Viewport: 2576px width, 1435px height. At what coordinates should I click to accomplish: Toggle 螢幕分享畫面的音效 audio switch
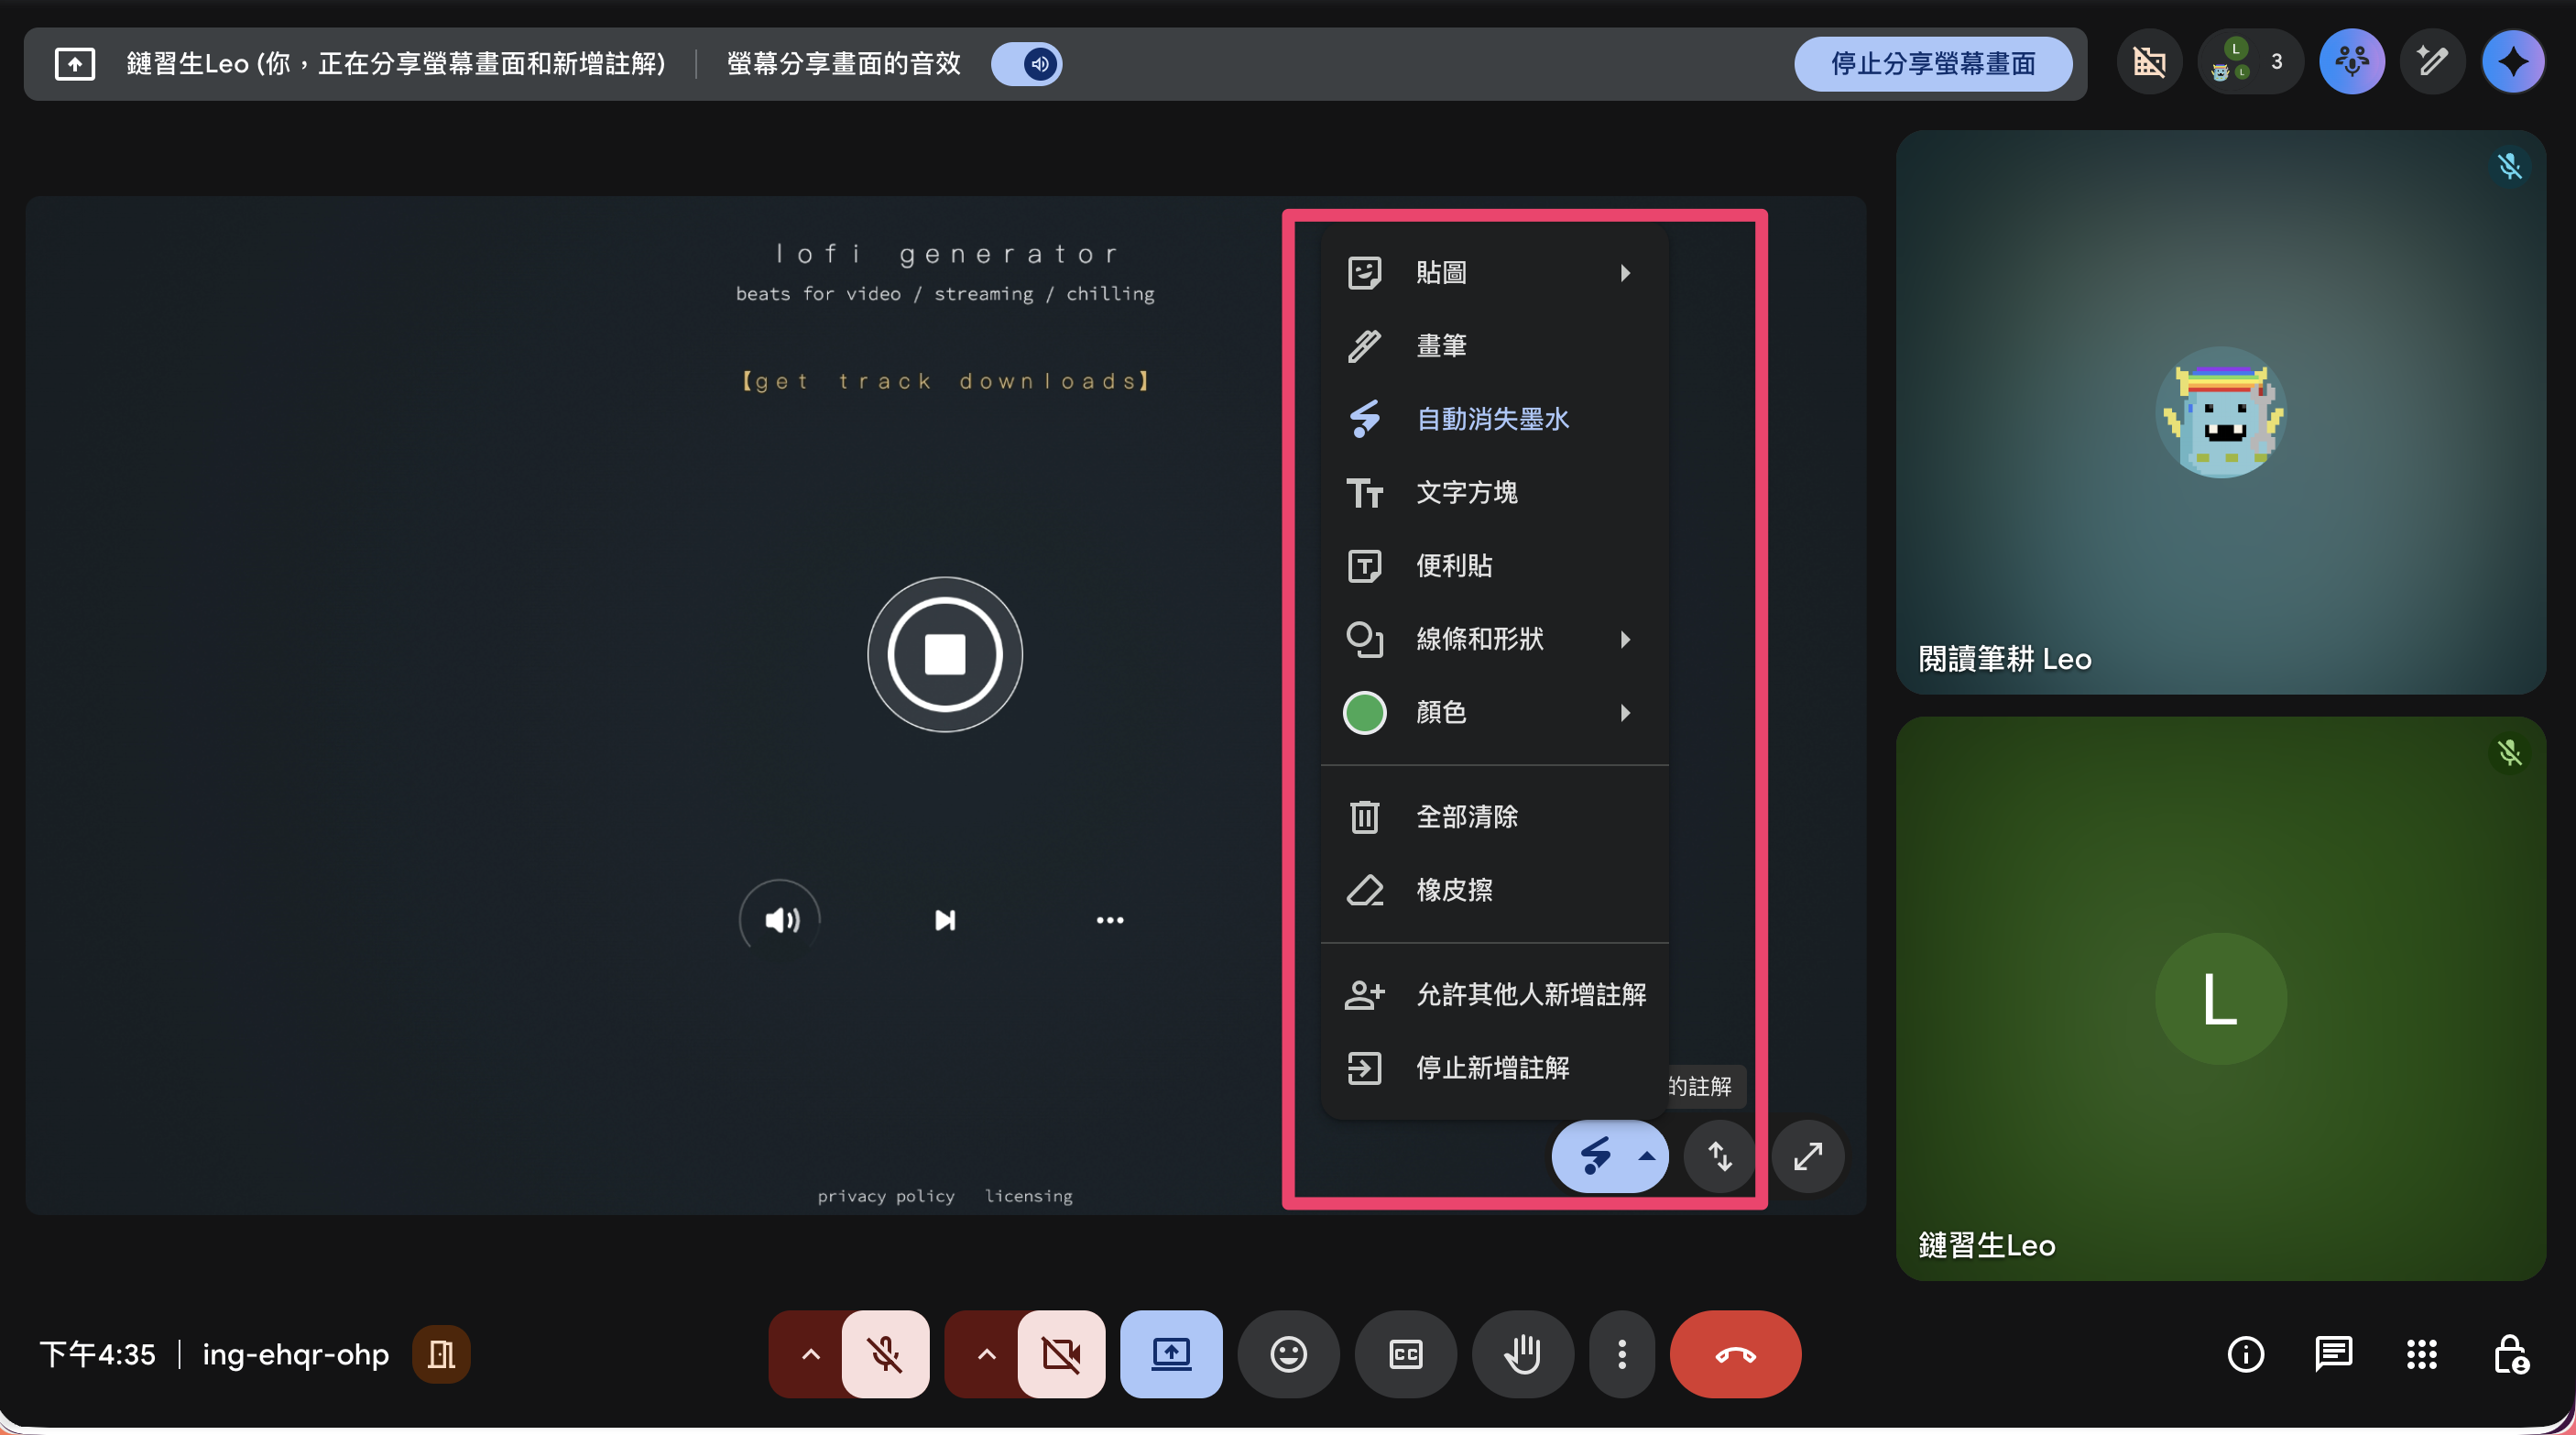pyautogui.click(x=1027, y=64)
